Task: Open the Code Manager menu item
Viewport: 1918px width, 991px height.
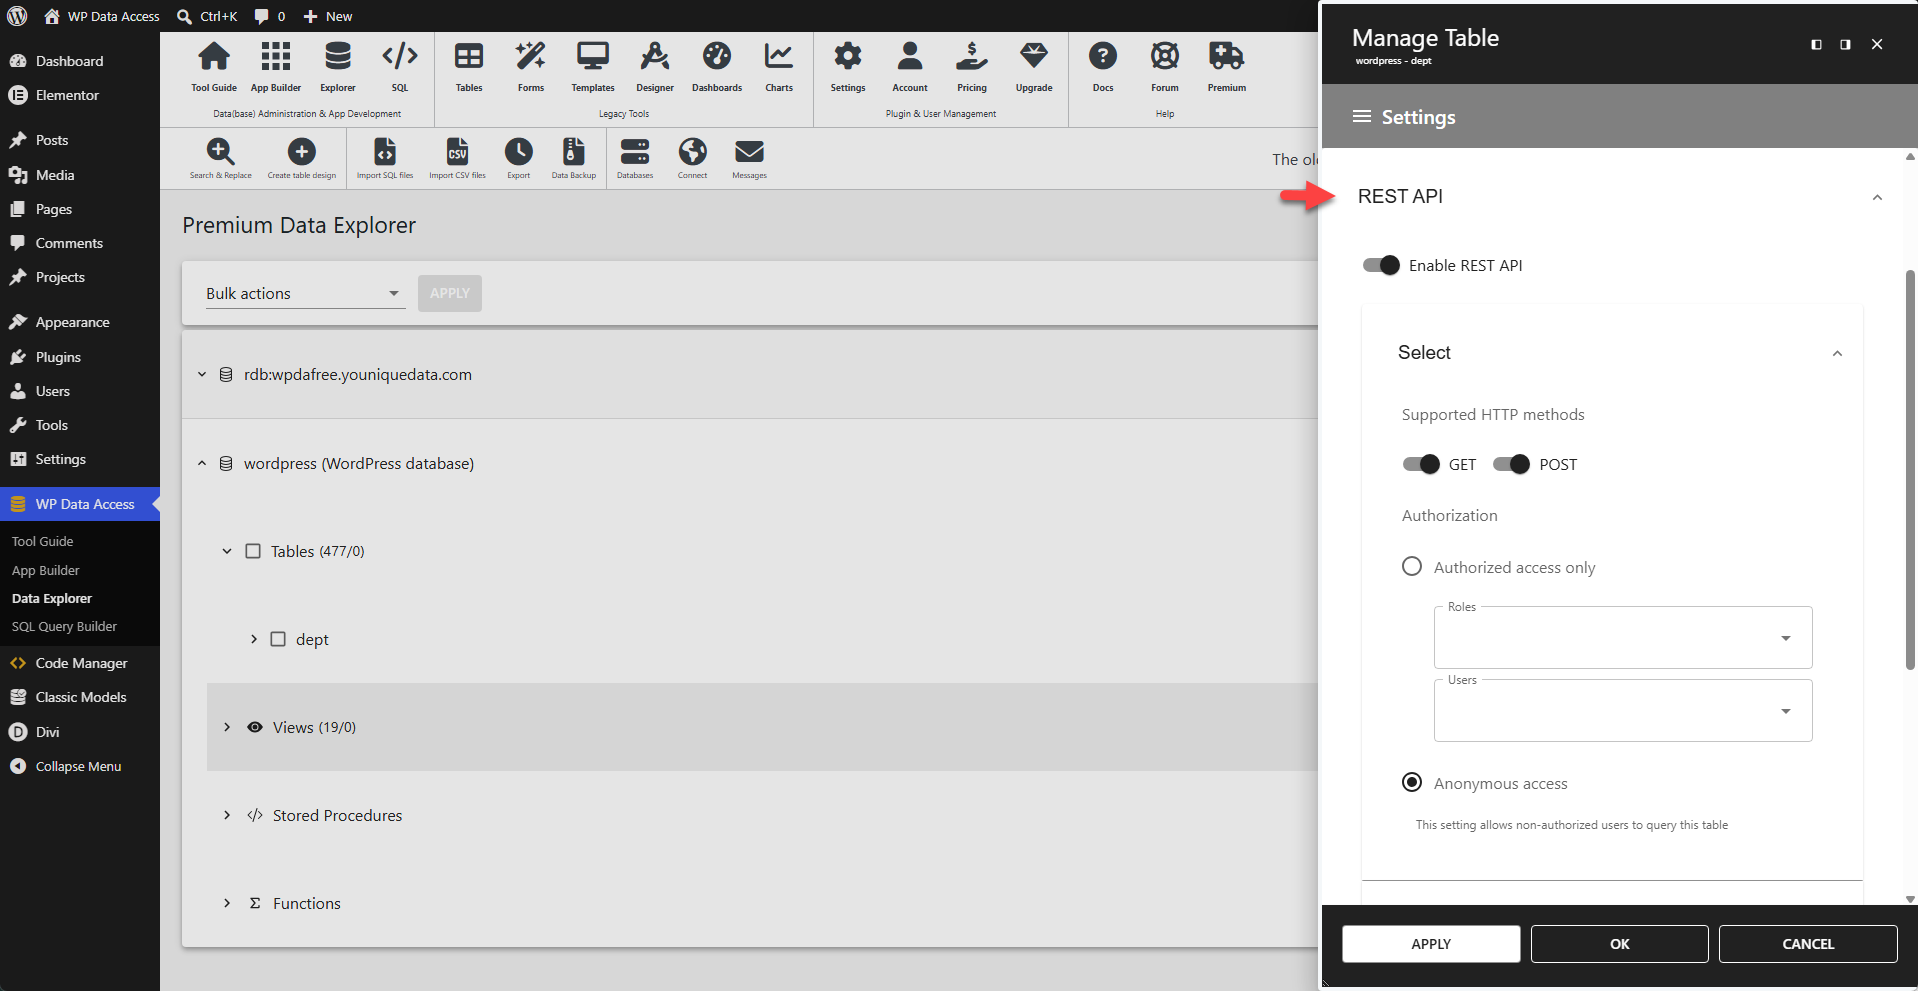Action: 80,663
